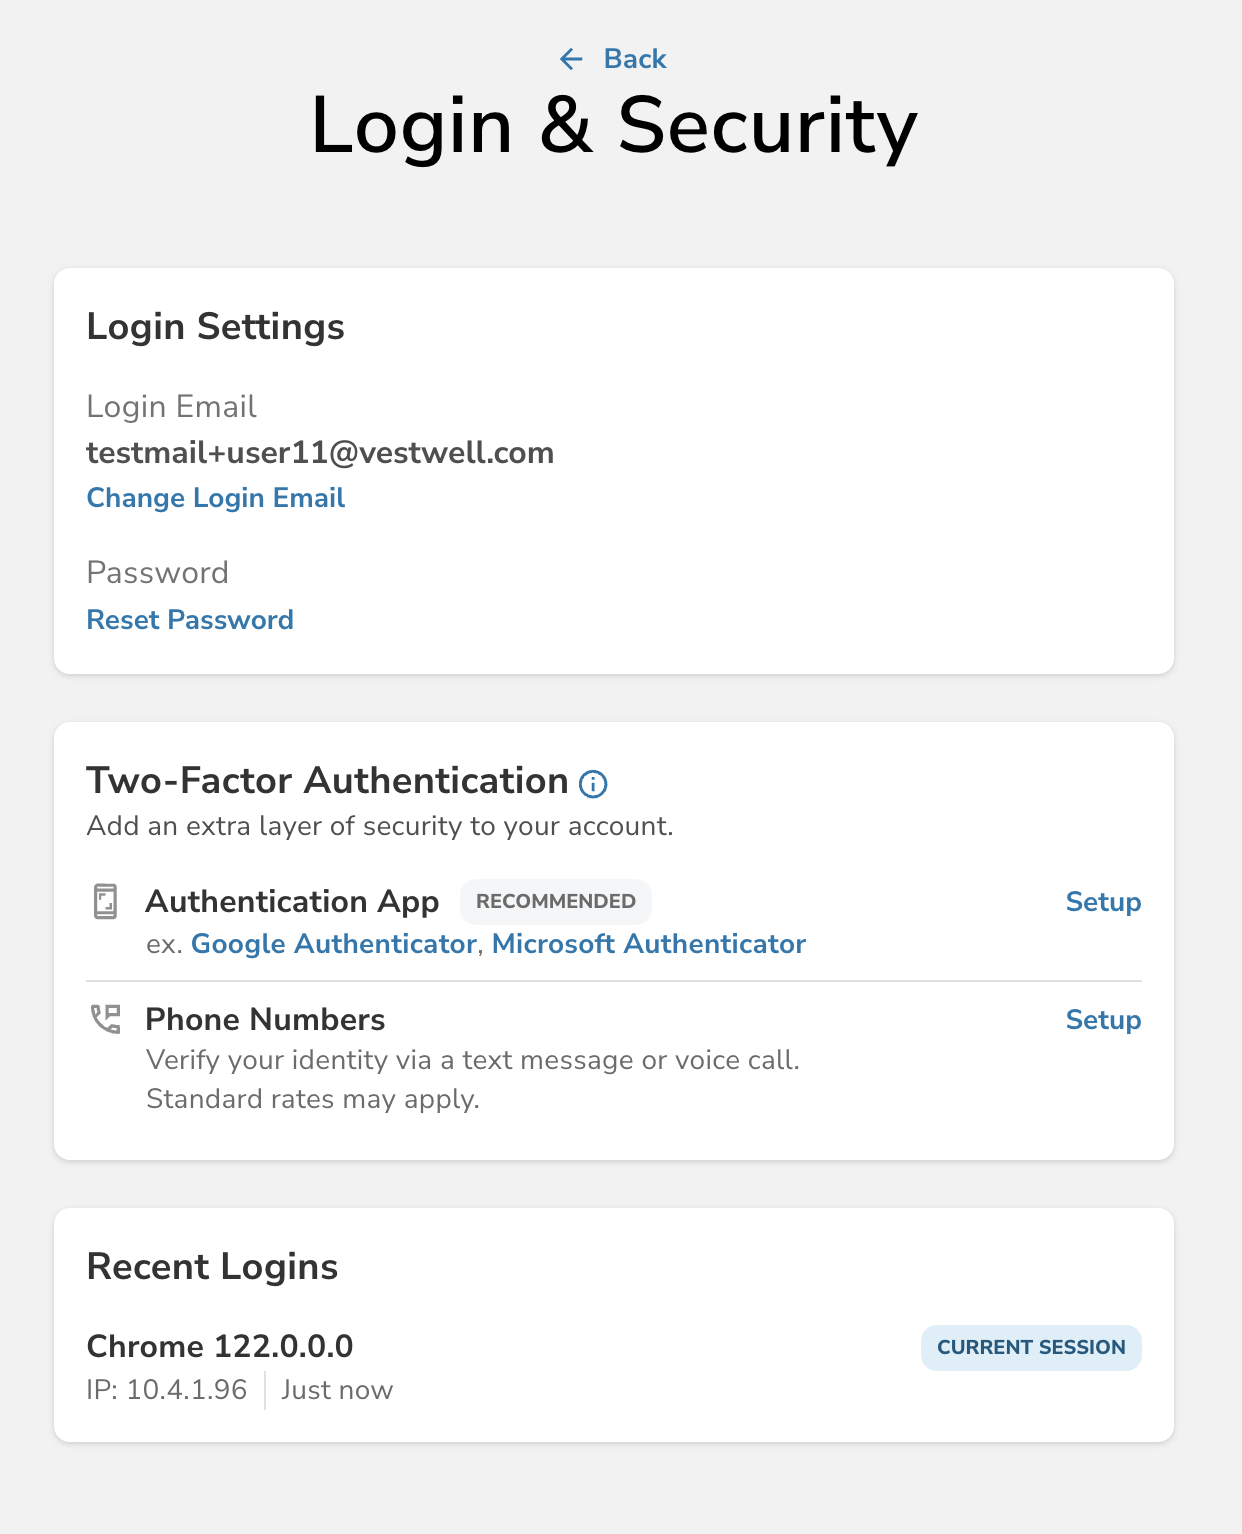Open the Back navigation link
This screenshot has width=1242, height=1534.
coord(634,58)
